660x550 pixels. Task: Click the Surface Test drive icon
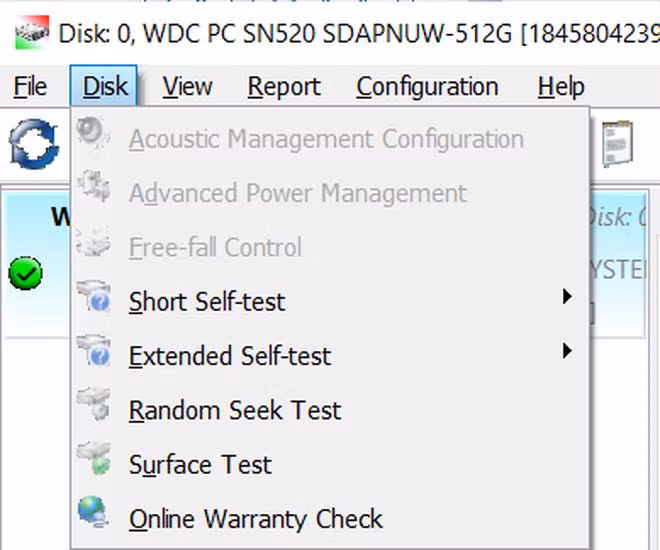pos(94,461)
